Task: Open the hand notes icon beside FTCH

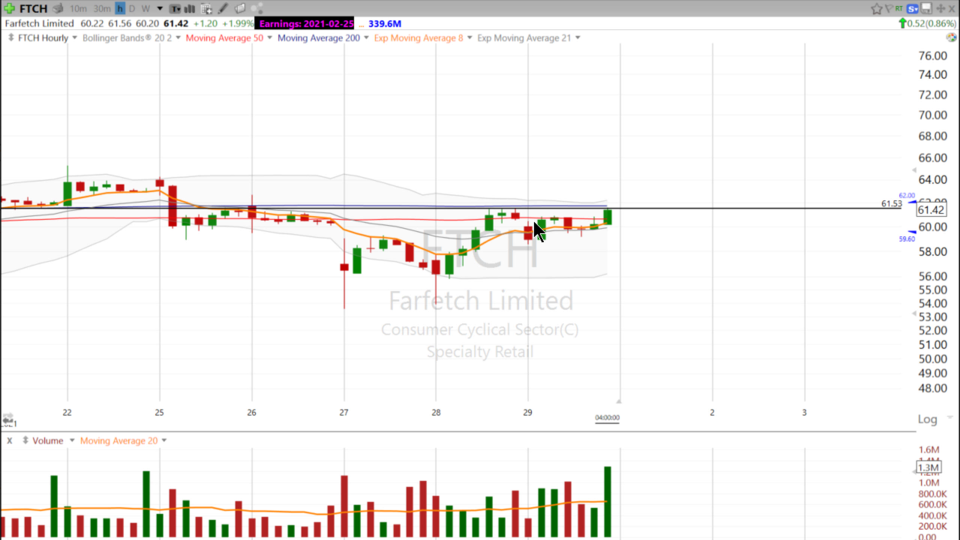Action: [58, 9]
